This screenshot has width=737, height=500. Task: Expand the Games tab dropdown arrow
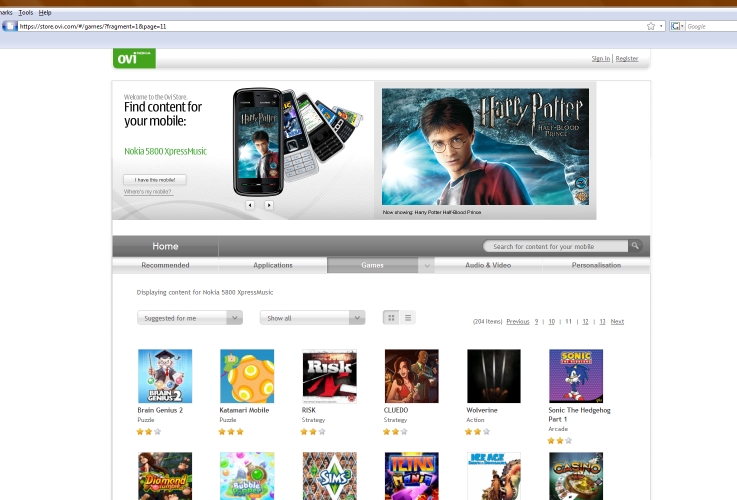427,266
